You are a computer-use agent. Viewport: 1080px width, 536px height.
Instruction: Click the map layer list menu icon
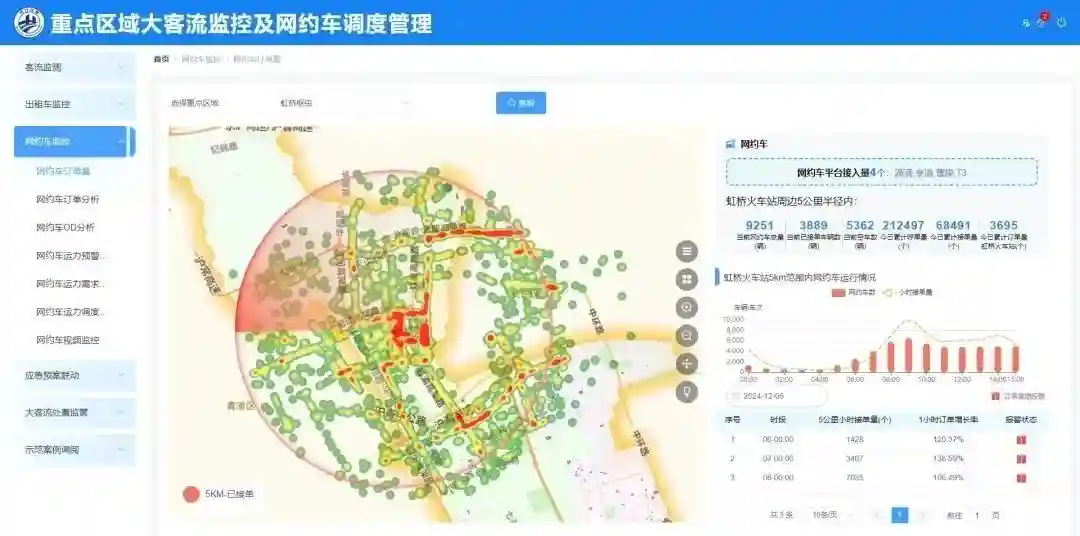coord(687,251)
